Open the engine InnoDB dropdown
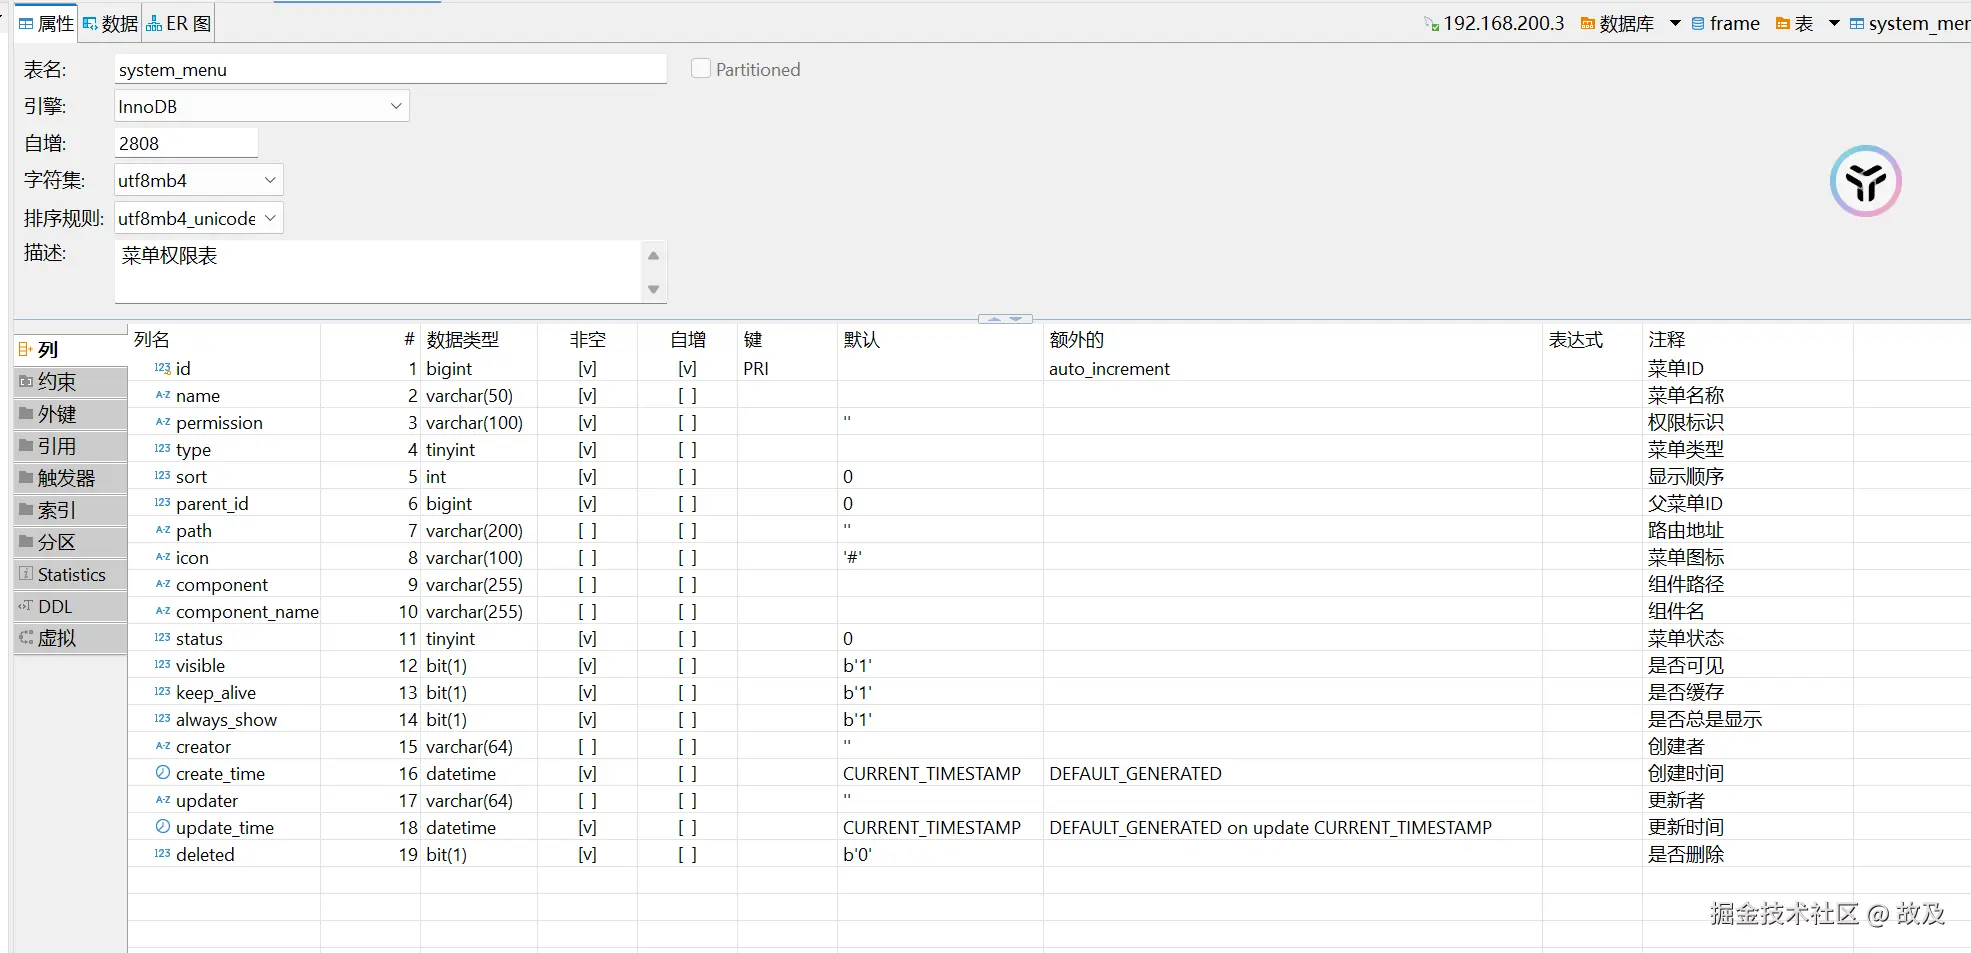This screenshot has width=1971, height=953. 261,106
